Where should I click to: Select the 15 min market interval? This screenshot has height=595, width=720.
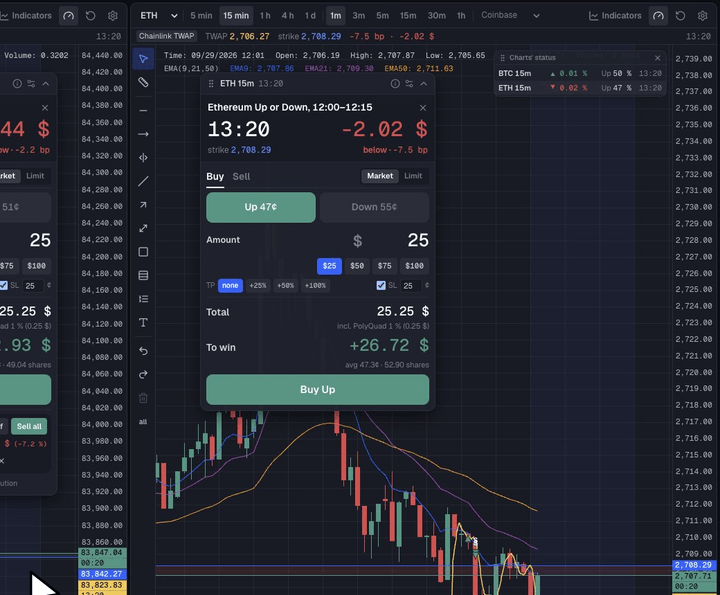click(236, 16)
